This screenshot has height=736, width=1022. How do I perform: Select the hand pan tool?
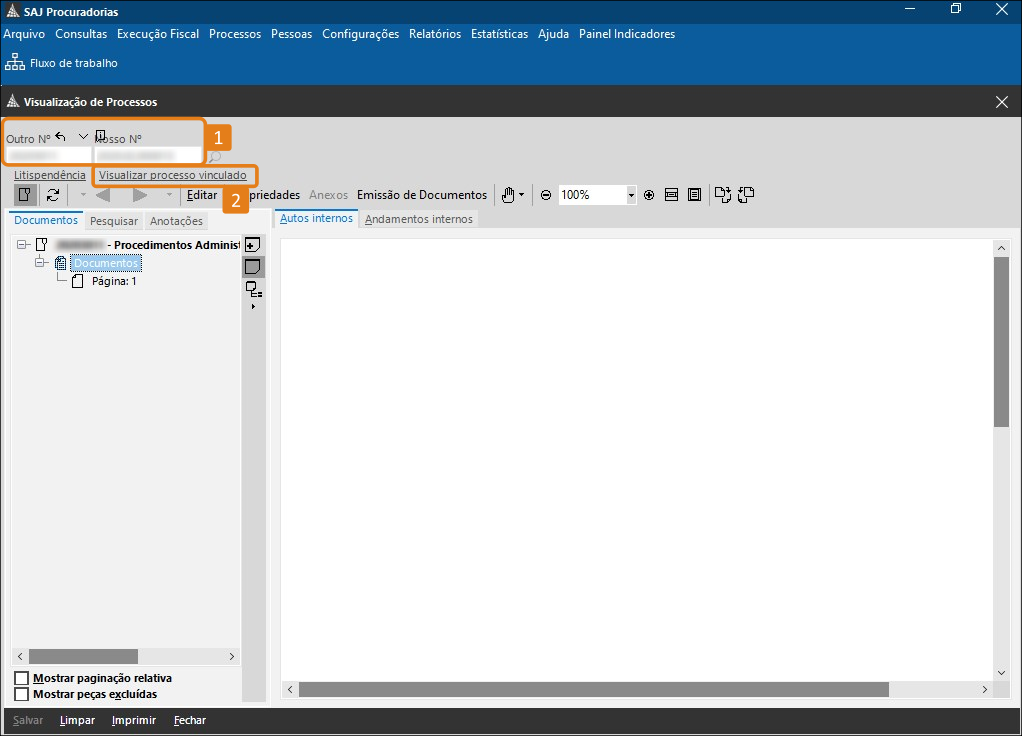click(508, 195)
